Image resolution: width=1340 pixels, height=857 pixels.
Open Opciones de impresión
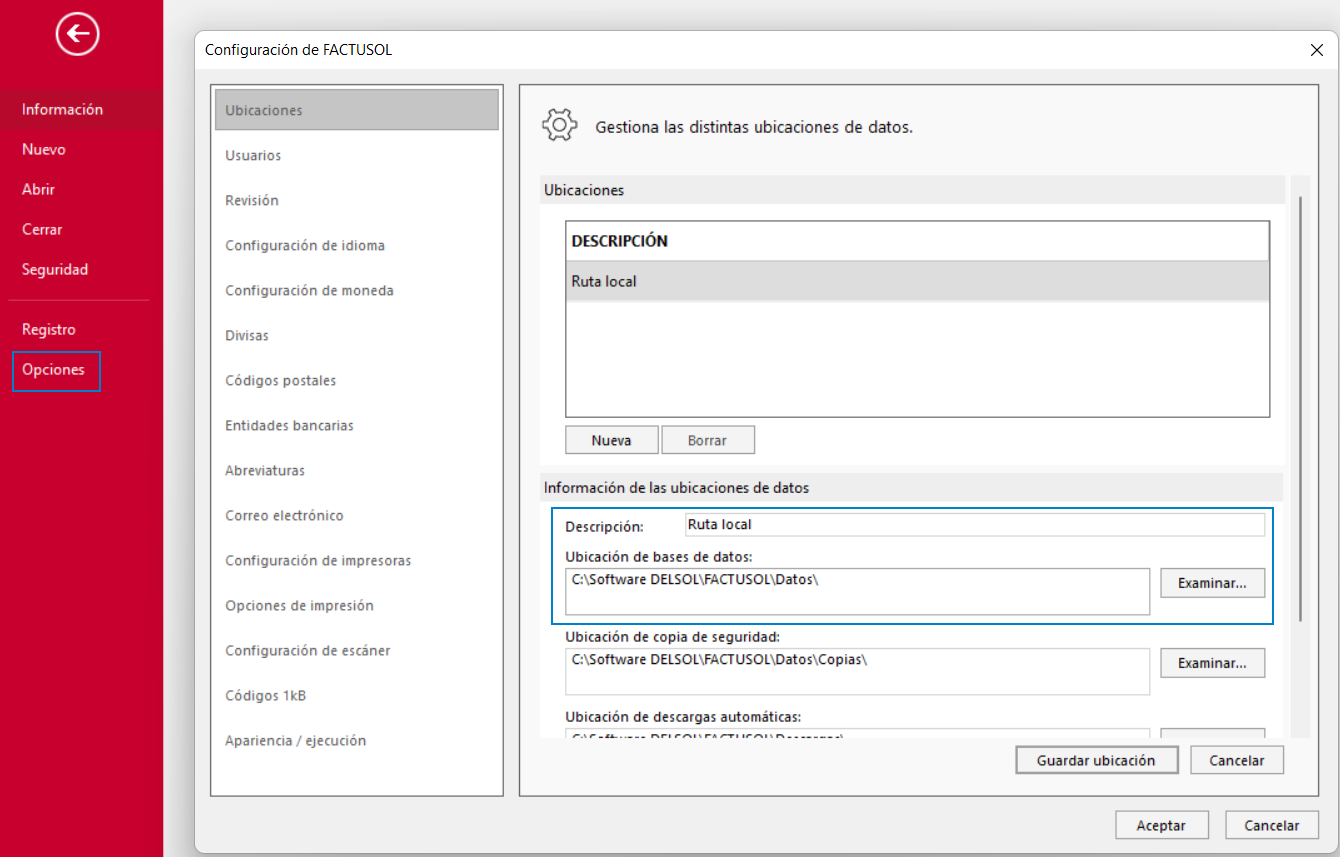click(x=299, y=605)
